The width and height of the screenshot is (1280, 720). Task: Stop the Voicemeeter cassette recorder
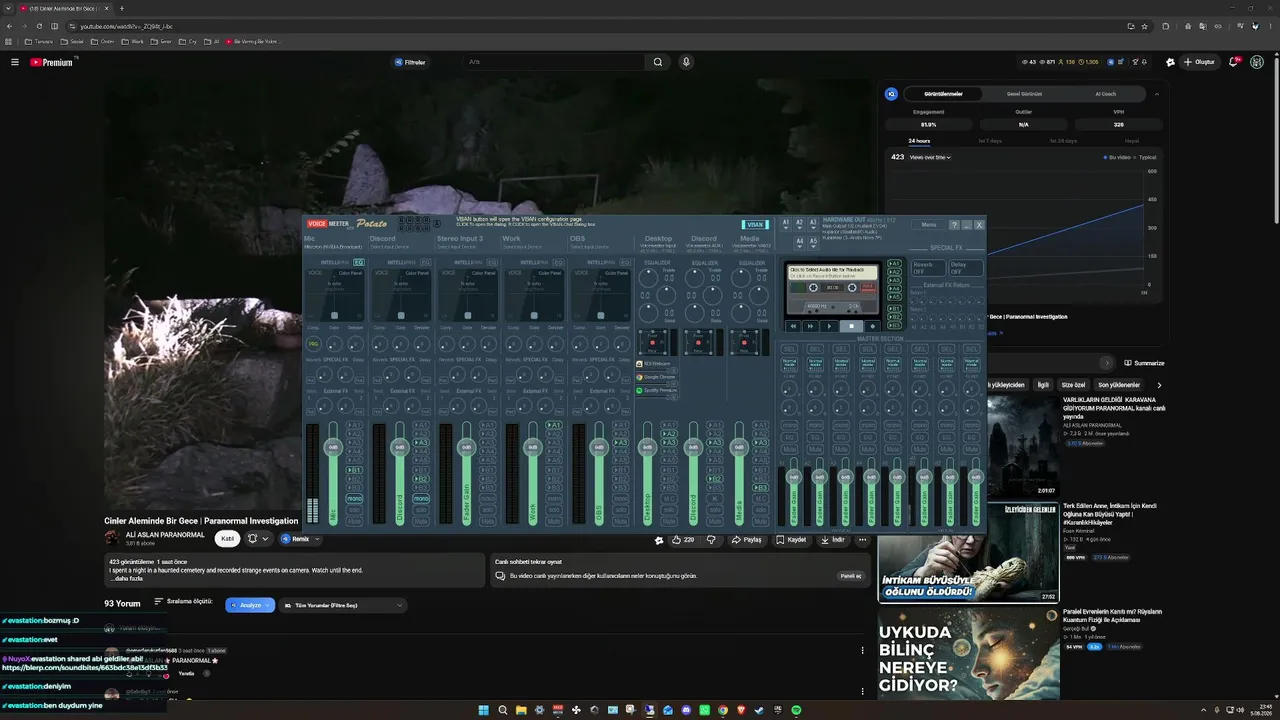click(x=851, y=326)
